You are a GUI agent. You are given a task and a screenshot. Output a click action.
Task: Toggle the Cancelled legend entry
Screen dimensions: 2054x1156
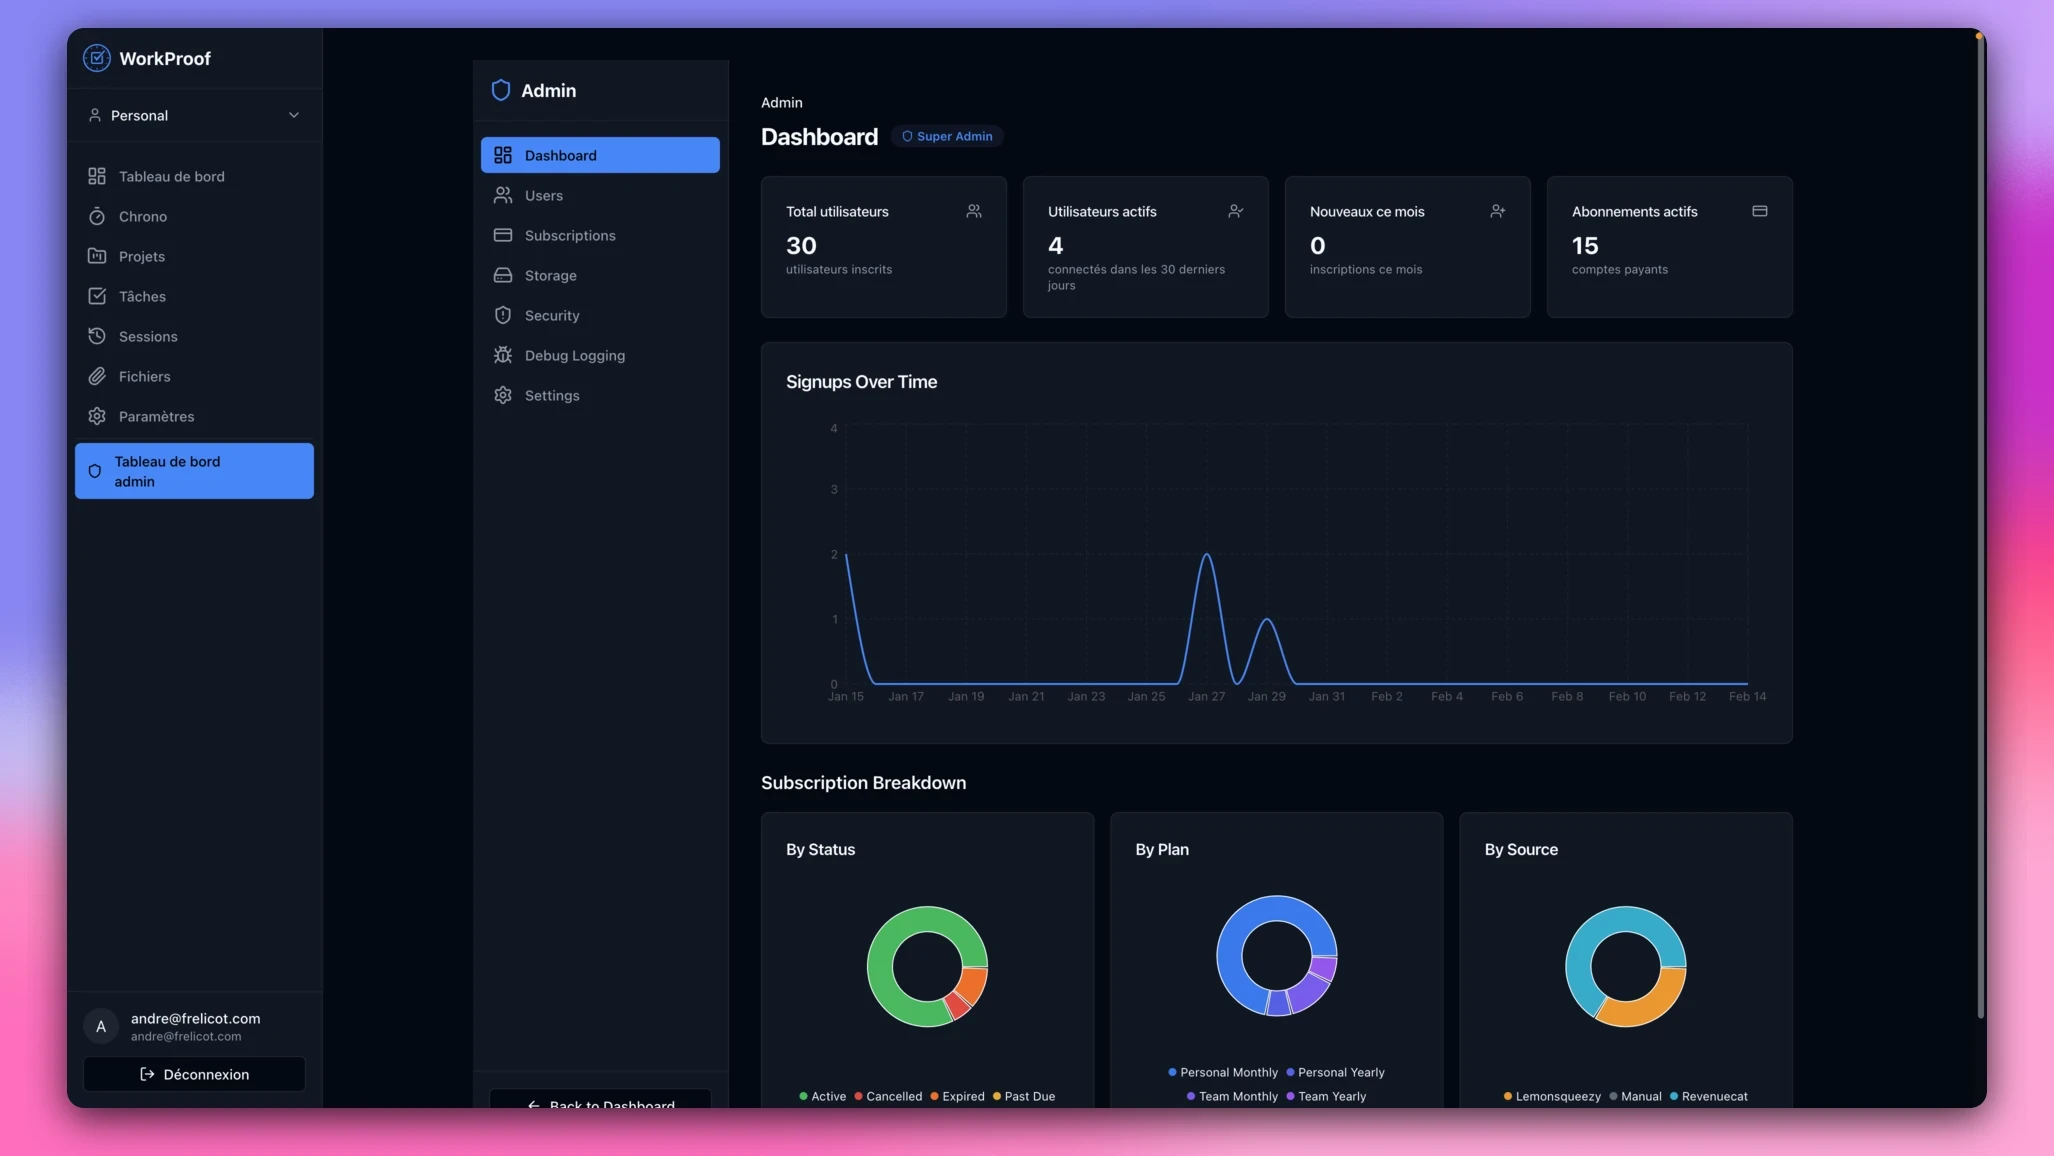point(888,1096)
